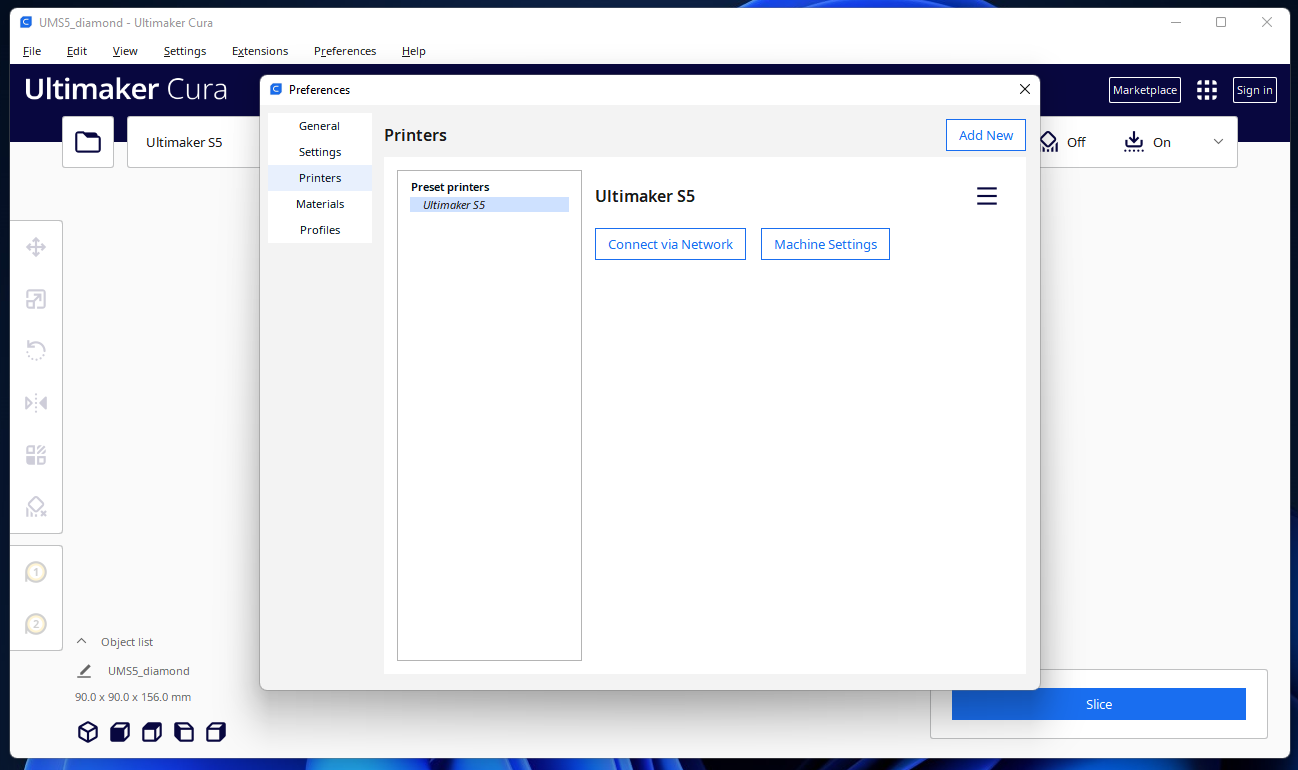Select UMS5_diamond in the object list
The image size is (1298, 770).
[148, 671]
